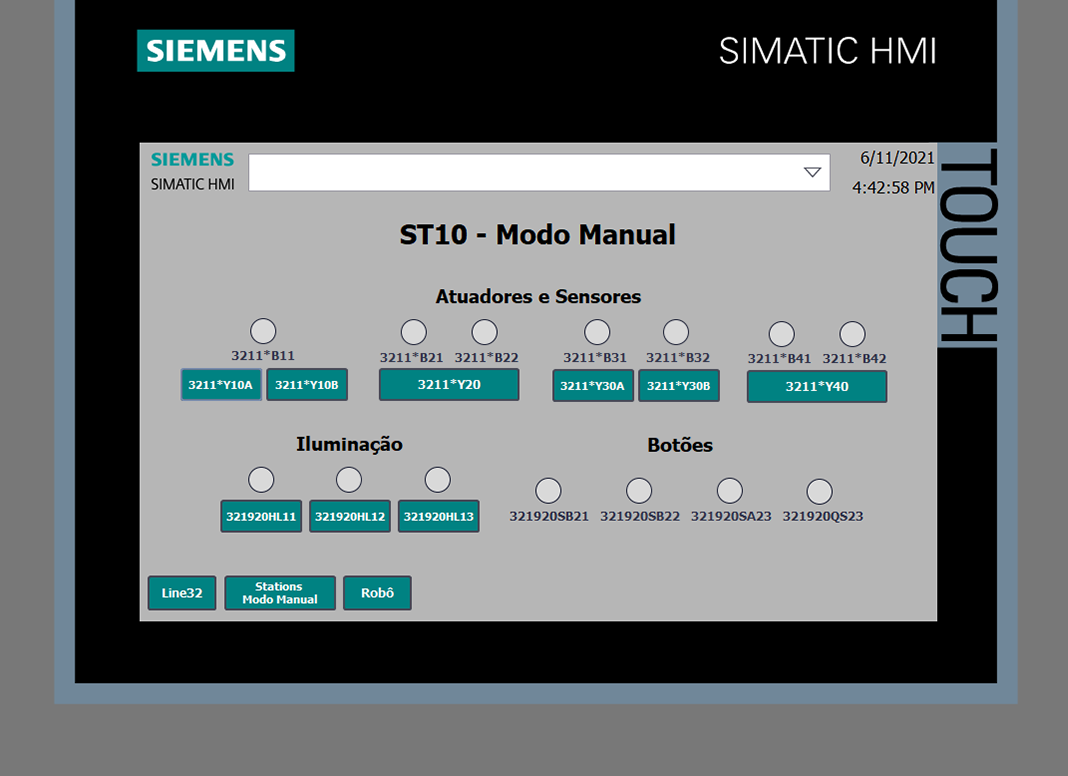Screen dimensions: 1068x776
Task: Click the ST10 - Modo Manual title
Action: coord(537,234)
